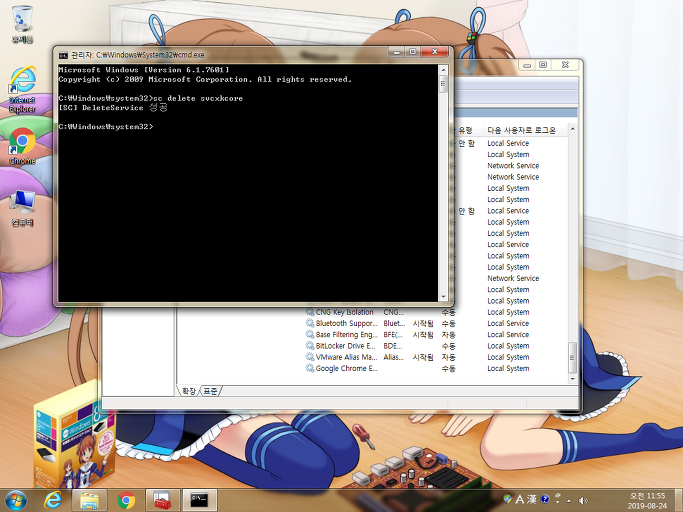The height and width of the screenshot is (512, 683).
Task: Sort by 유형 column header in Services
Action: point(466,130)
